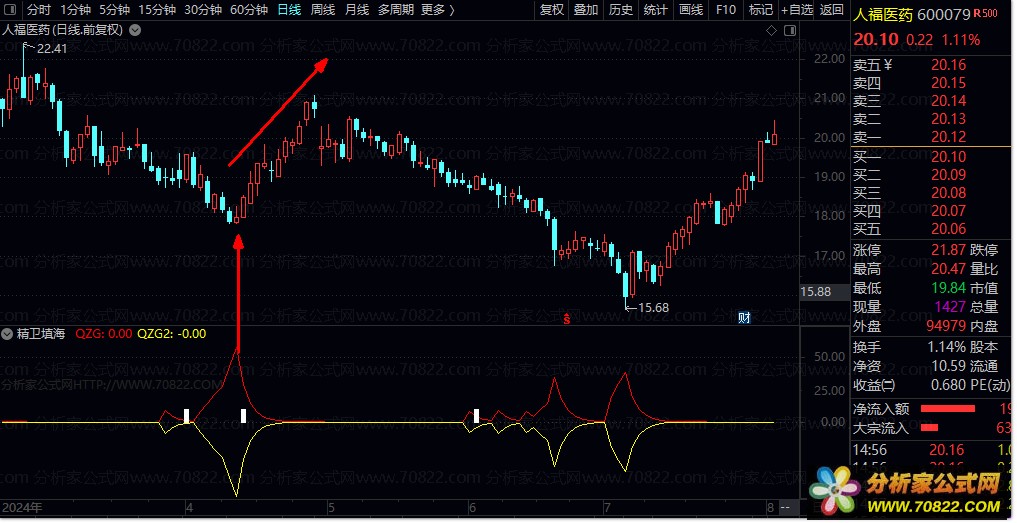Click the 卖一 price 20.12

point(948,137)
